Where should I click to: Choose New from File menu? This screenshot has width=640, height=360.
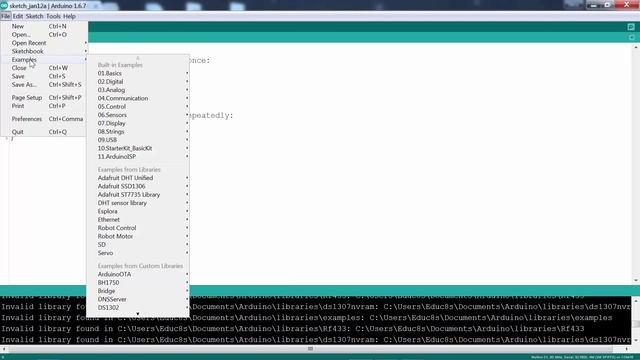tap(44, 26)
